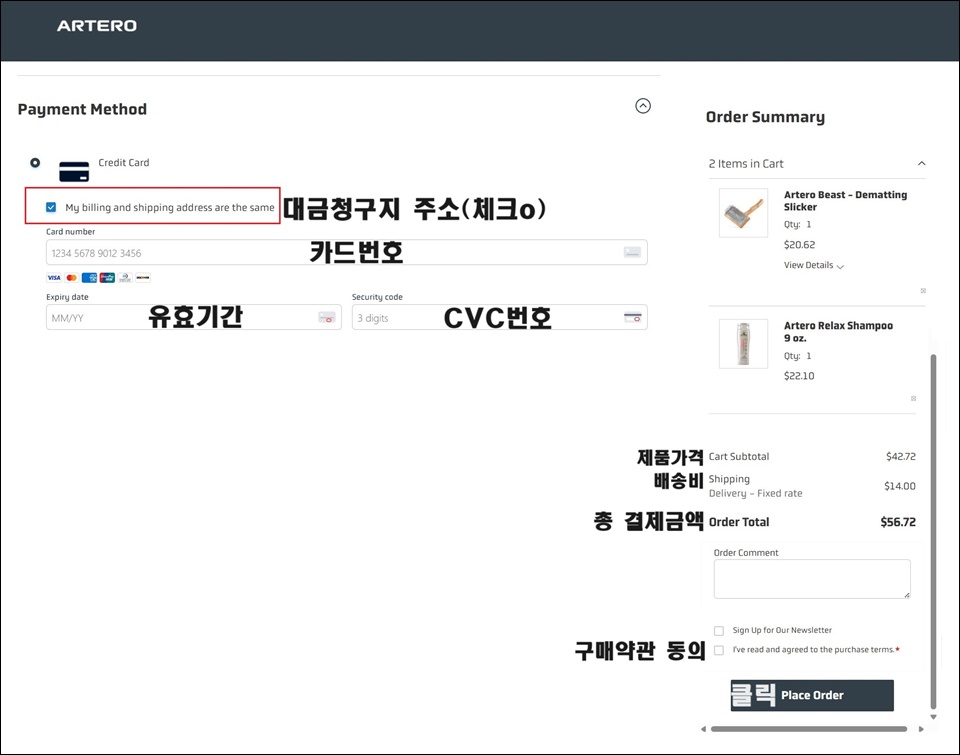Viewport: 960px width, 755px height.
Task: Click the card icon inside Security code field
Action: pyautogui.click(x=632, y=317)
